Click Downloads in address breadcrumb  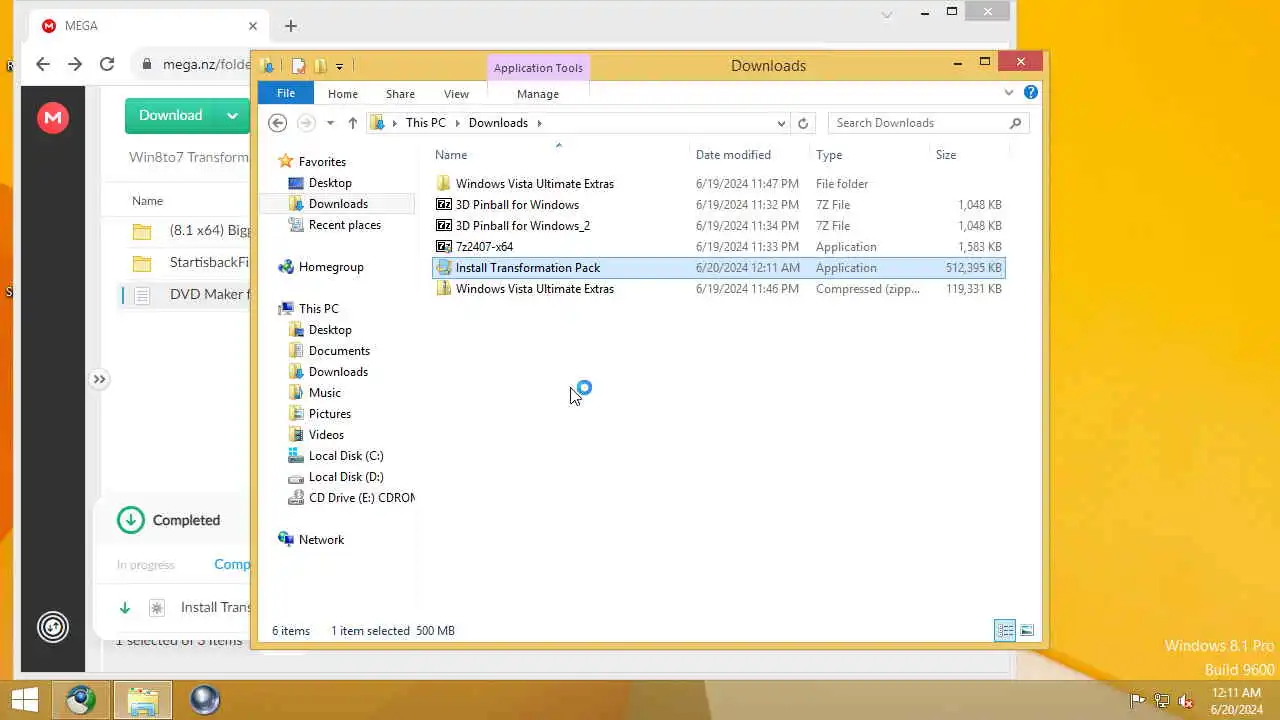498,123
